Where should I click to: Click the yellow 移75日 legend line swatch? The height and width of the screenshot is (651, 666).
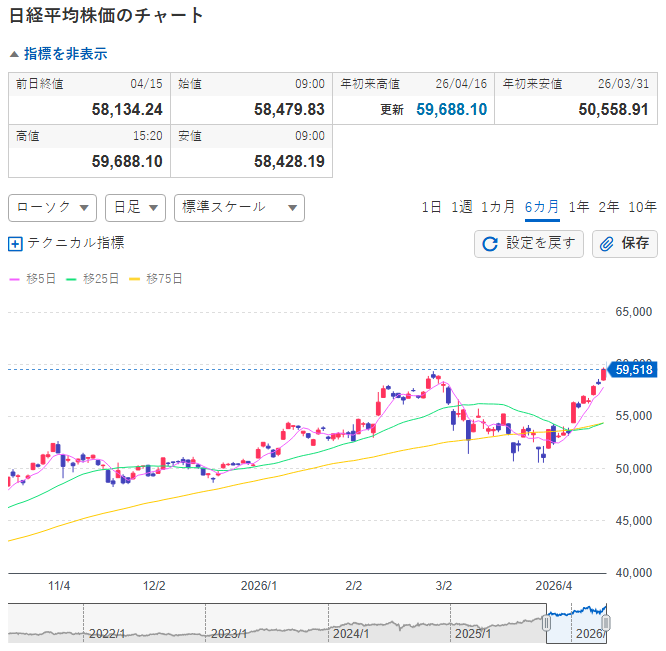[134, 279]
